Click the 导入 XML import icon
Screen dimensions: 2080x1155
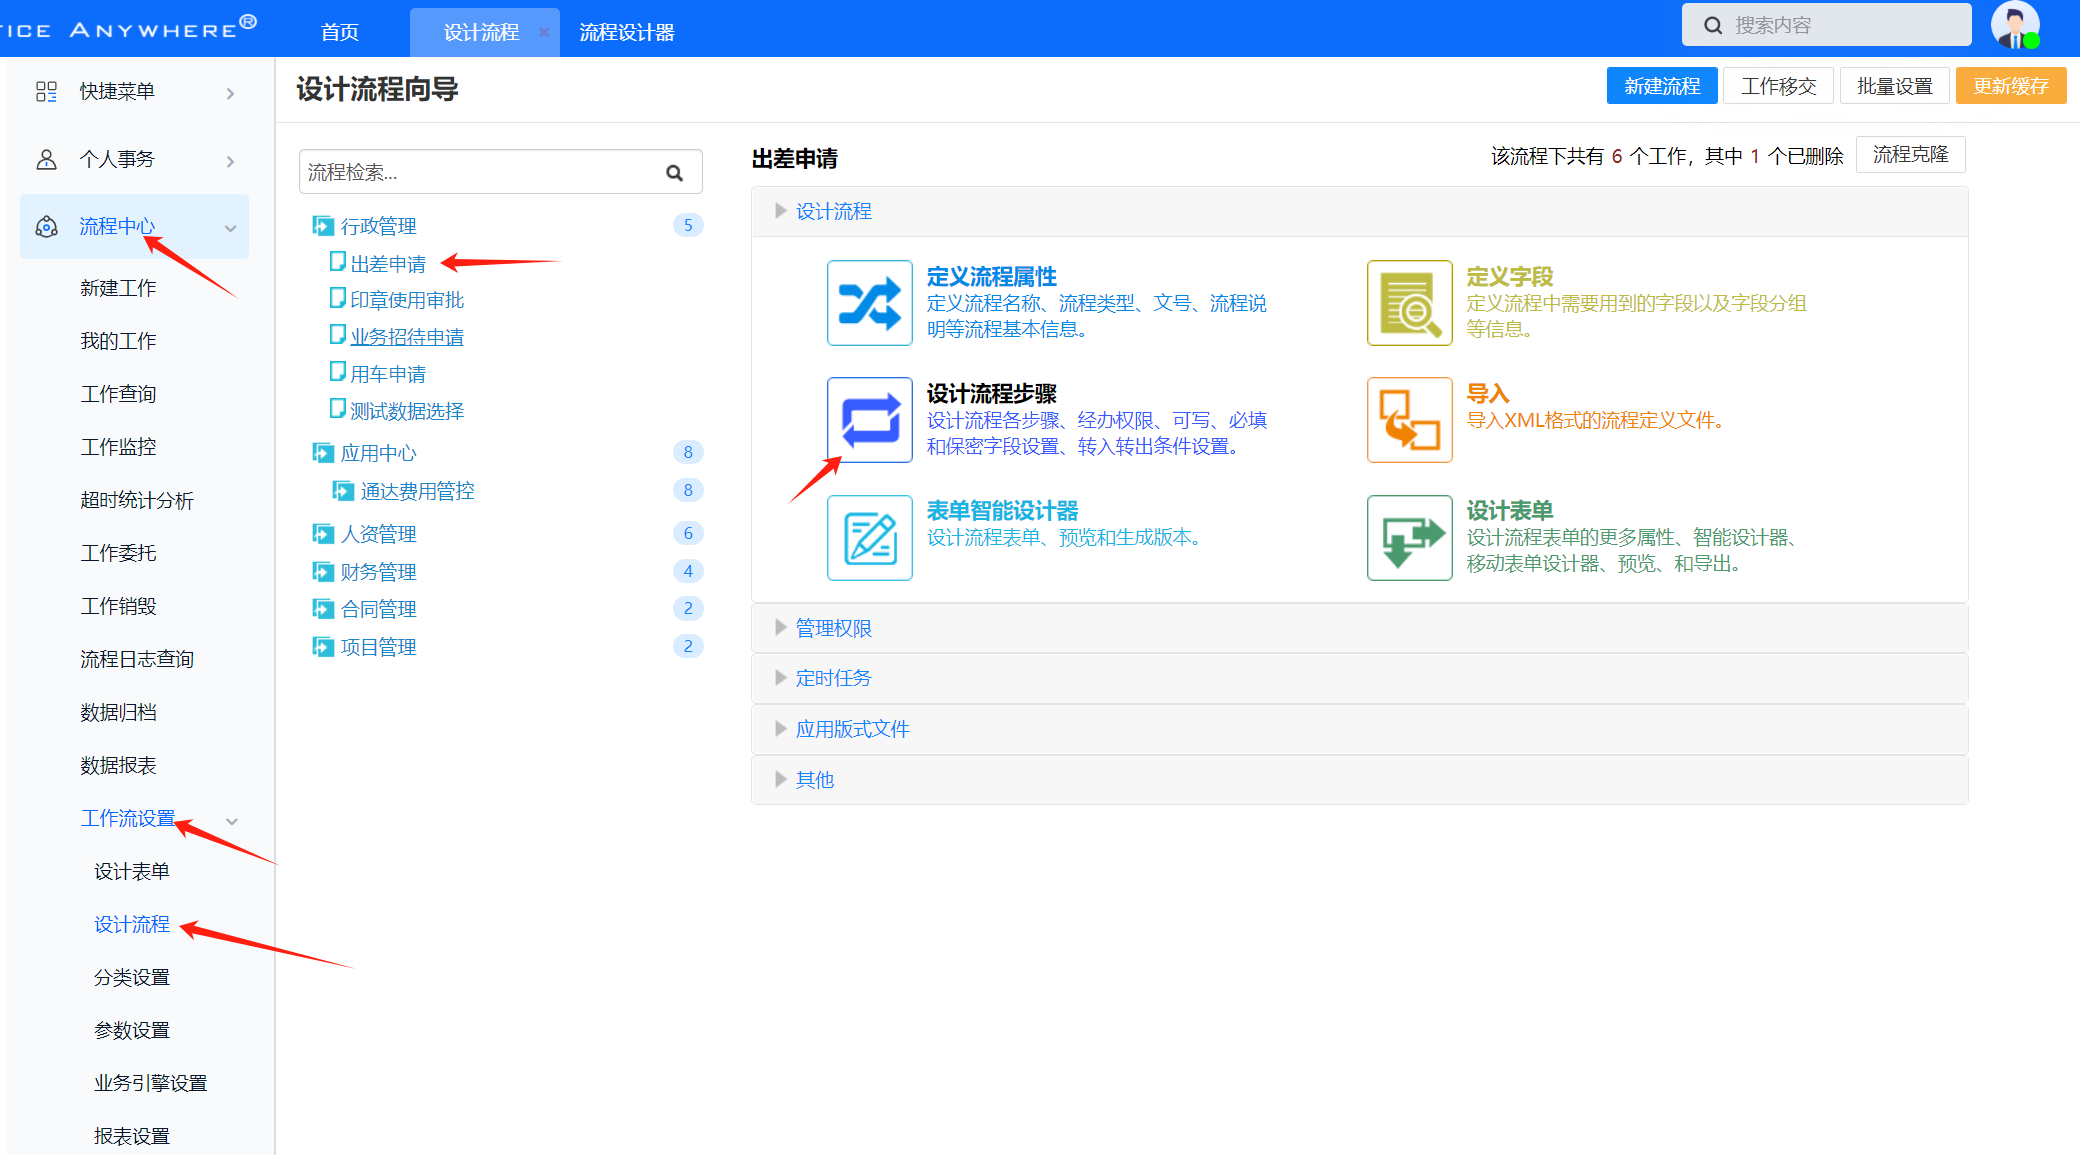coord(1409,420)
